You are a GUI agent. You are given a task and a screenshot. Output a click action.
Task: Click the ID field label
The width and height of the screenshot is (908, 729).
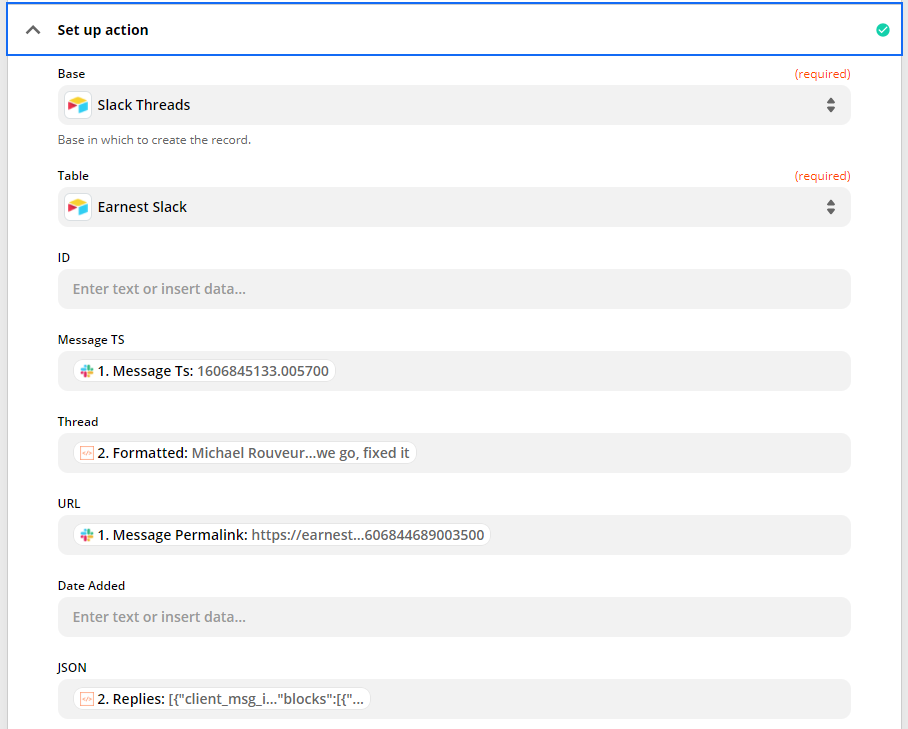(x=64, y=258)
